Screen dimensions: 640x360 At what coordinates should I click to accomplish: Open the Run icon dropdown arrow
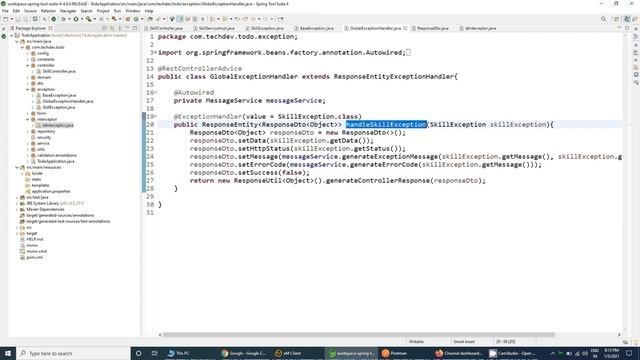click(x=82, y=19)
